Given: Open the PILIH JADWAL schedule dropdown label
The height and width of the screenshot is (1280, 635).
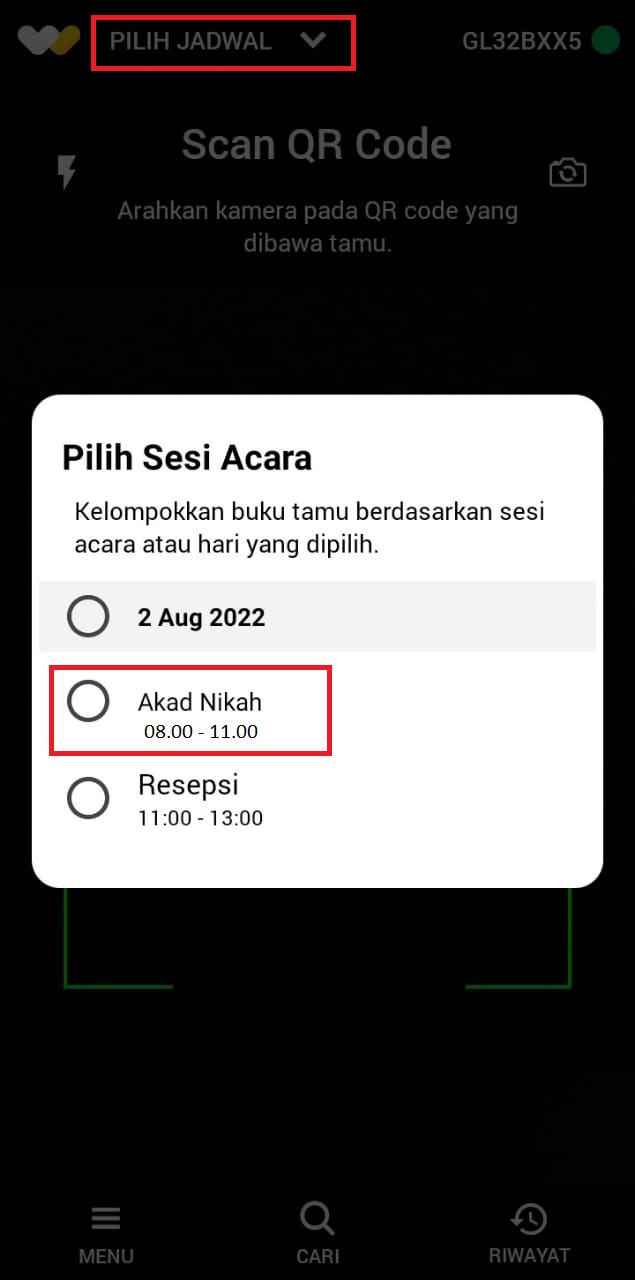Looking at the screenshot, I should pyautogui.click(x=190, y=42).
